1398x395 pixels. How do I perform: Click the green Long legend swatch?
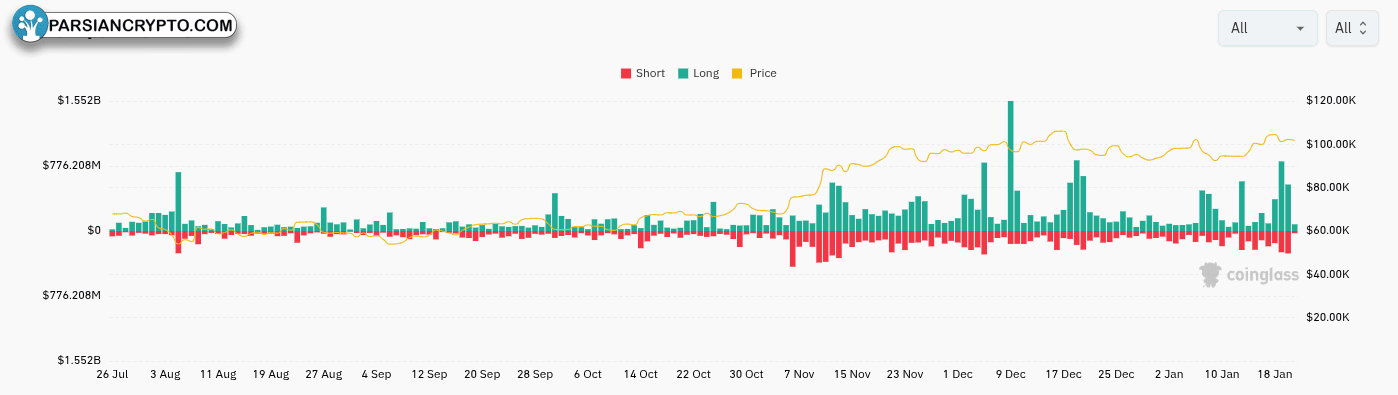click(x=682, y=73)
